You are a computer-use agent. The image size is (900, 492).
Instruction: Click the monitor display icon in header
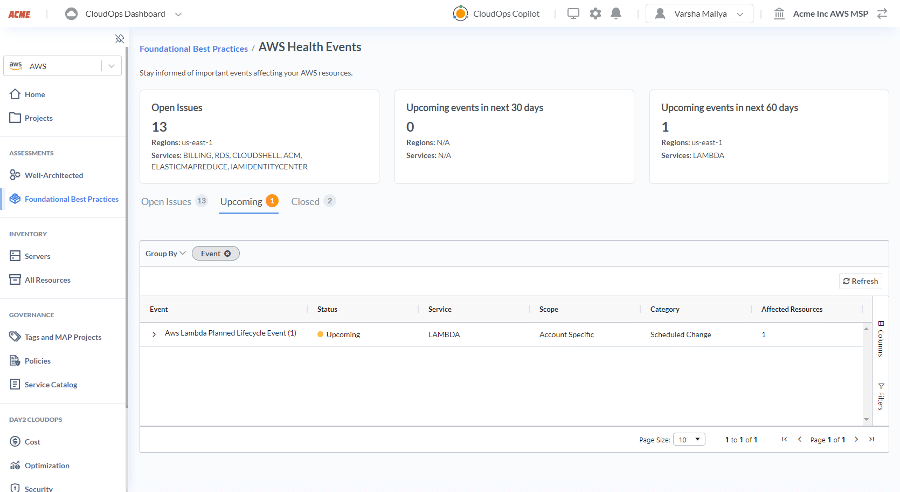click(x=573, y=14)
